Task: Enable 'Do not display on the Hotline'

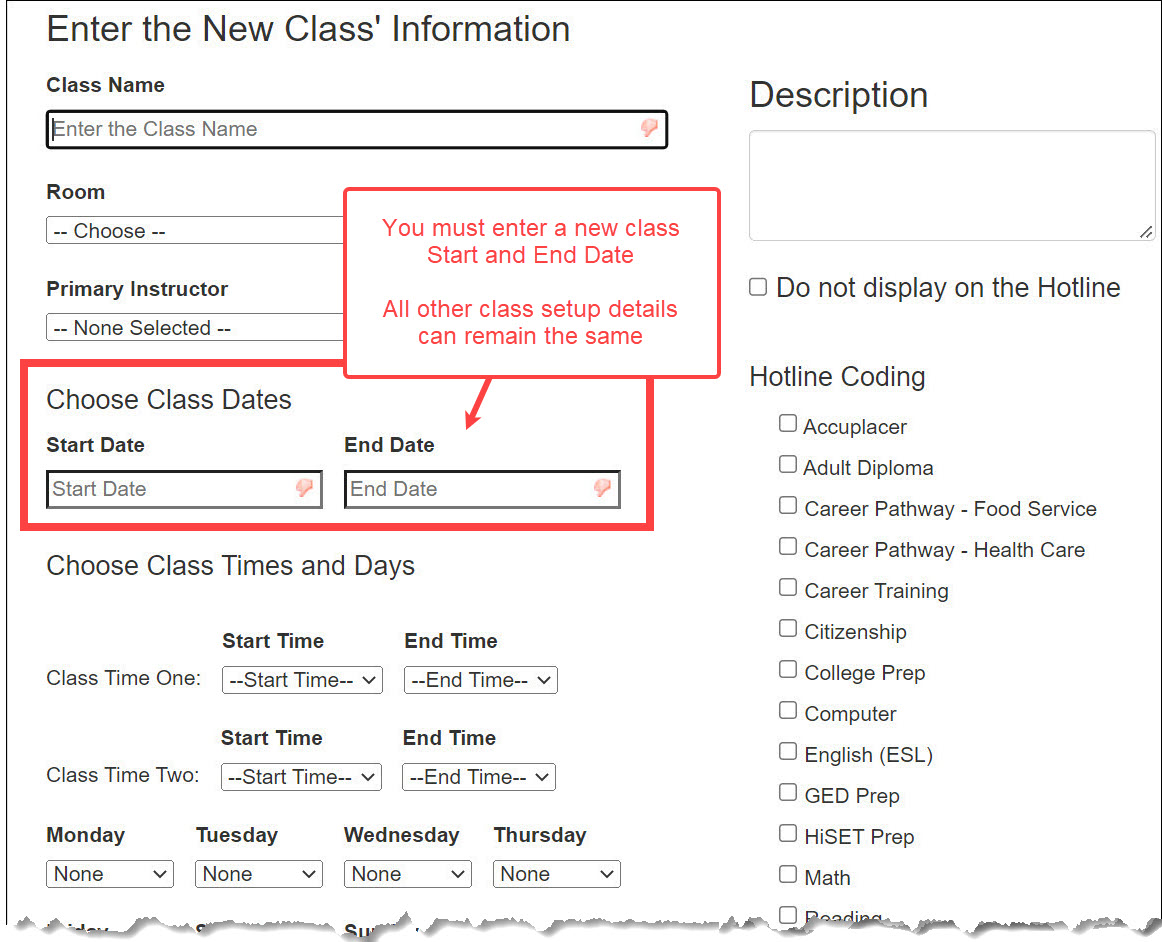Action: (x=757, y=287)
